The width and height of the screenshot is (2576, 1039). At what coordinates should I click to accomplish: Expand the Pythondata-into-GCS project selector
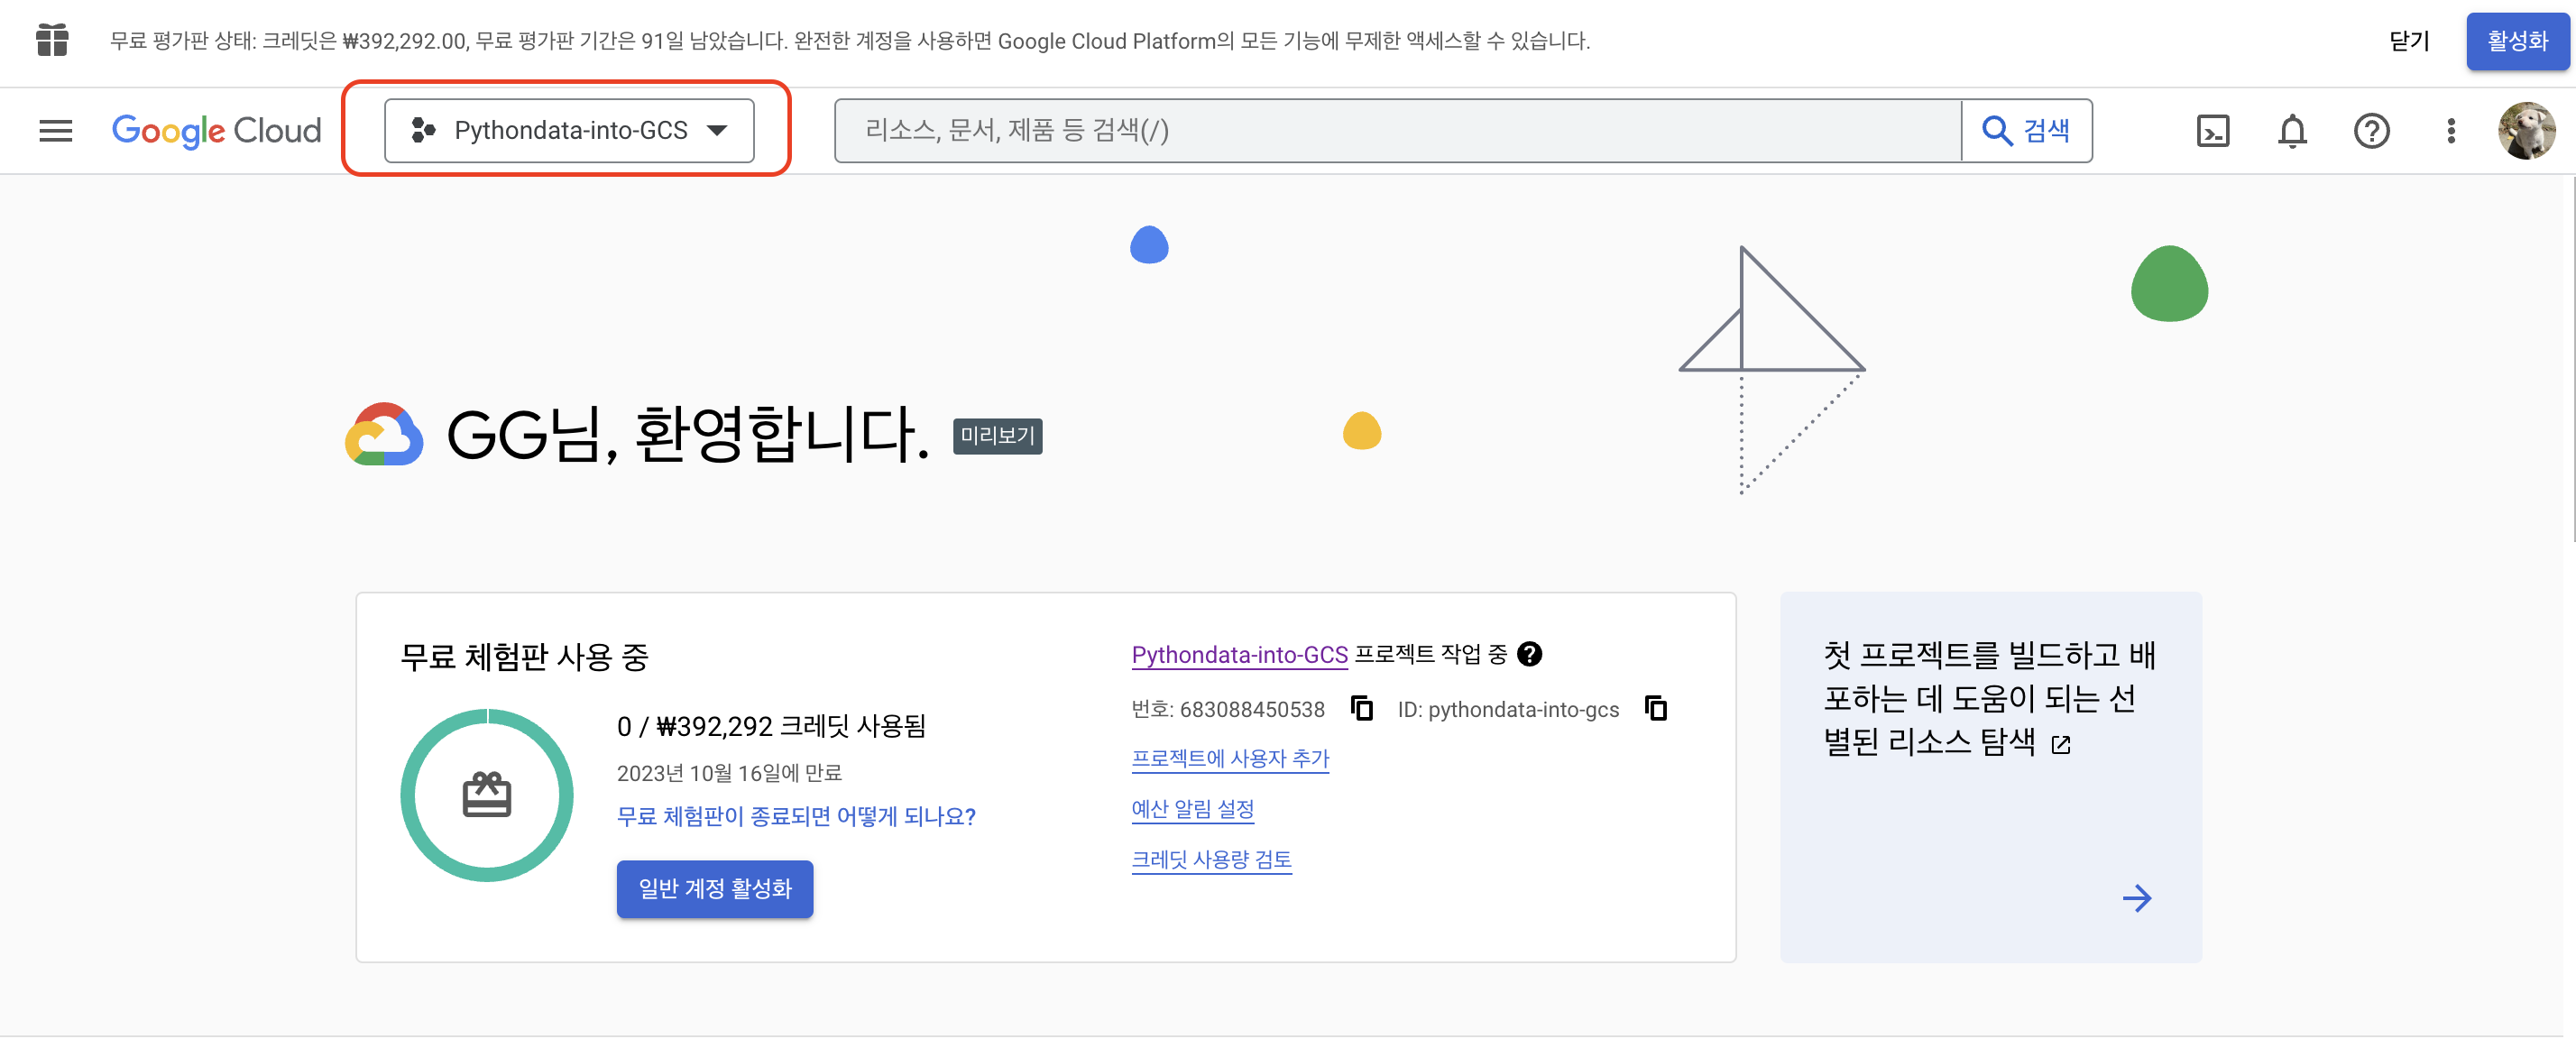pyautogui.click(x=569, y=131)
